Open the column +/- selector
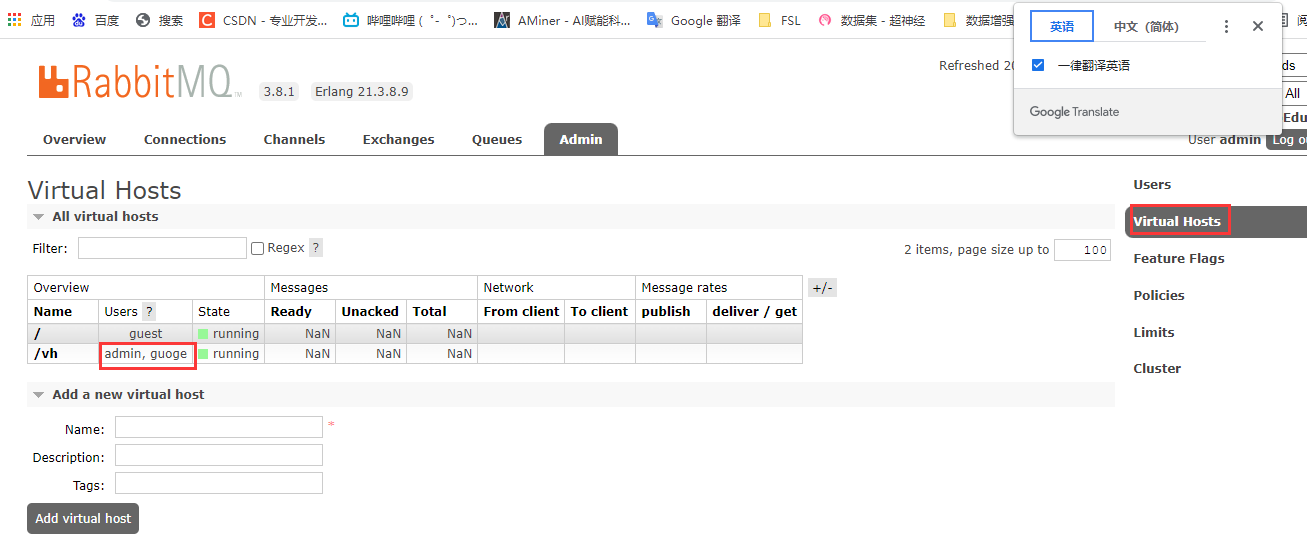1307x546 pixels. (822, 288)
